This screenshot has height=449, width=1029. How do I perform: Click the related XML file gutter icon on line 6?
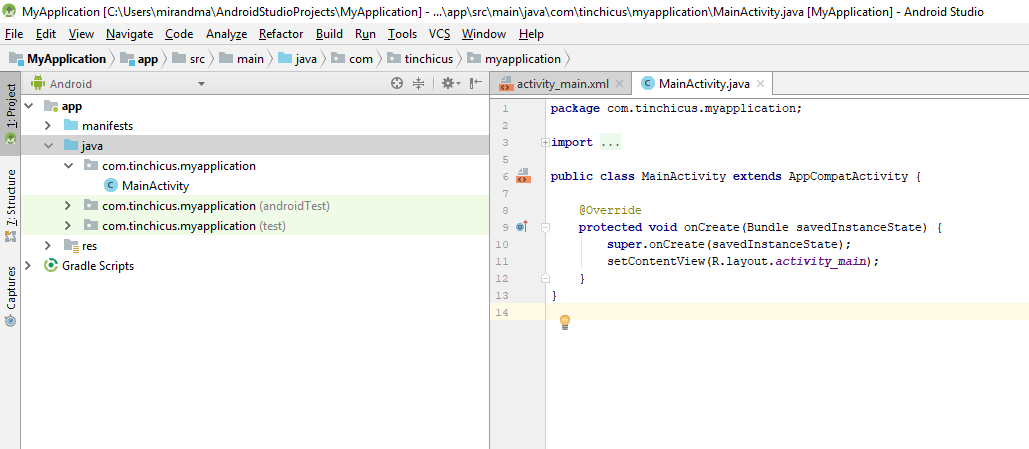point(522,177)
